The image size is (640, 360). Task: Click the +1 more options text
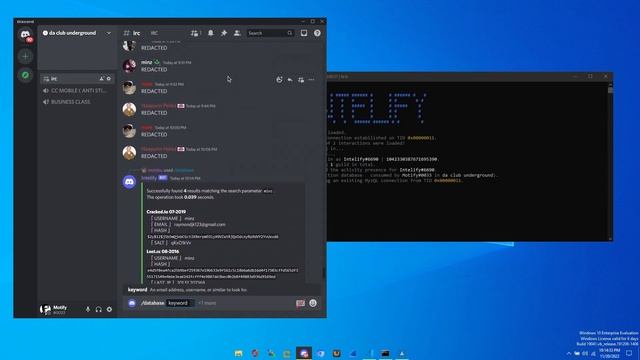click(x=207, y=303)
